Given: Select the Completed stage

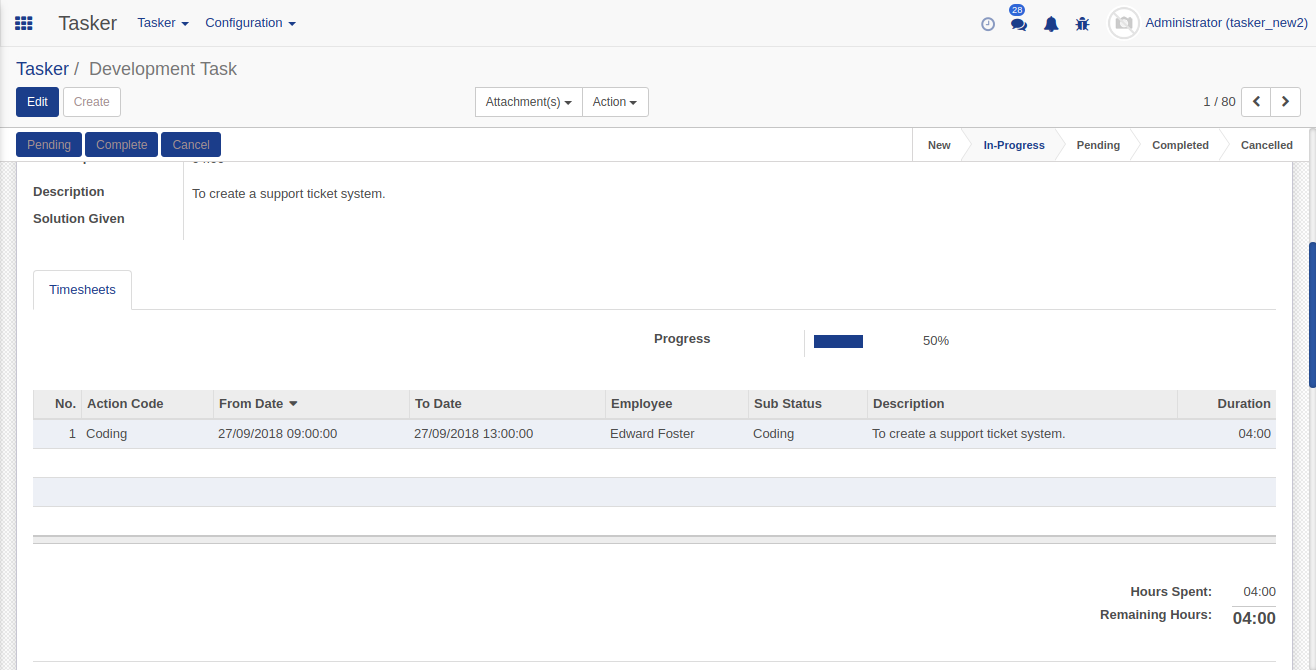Looking at the screenshot, I should [1180, 145].
